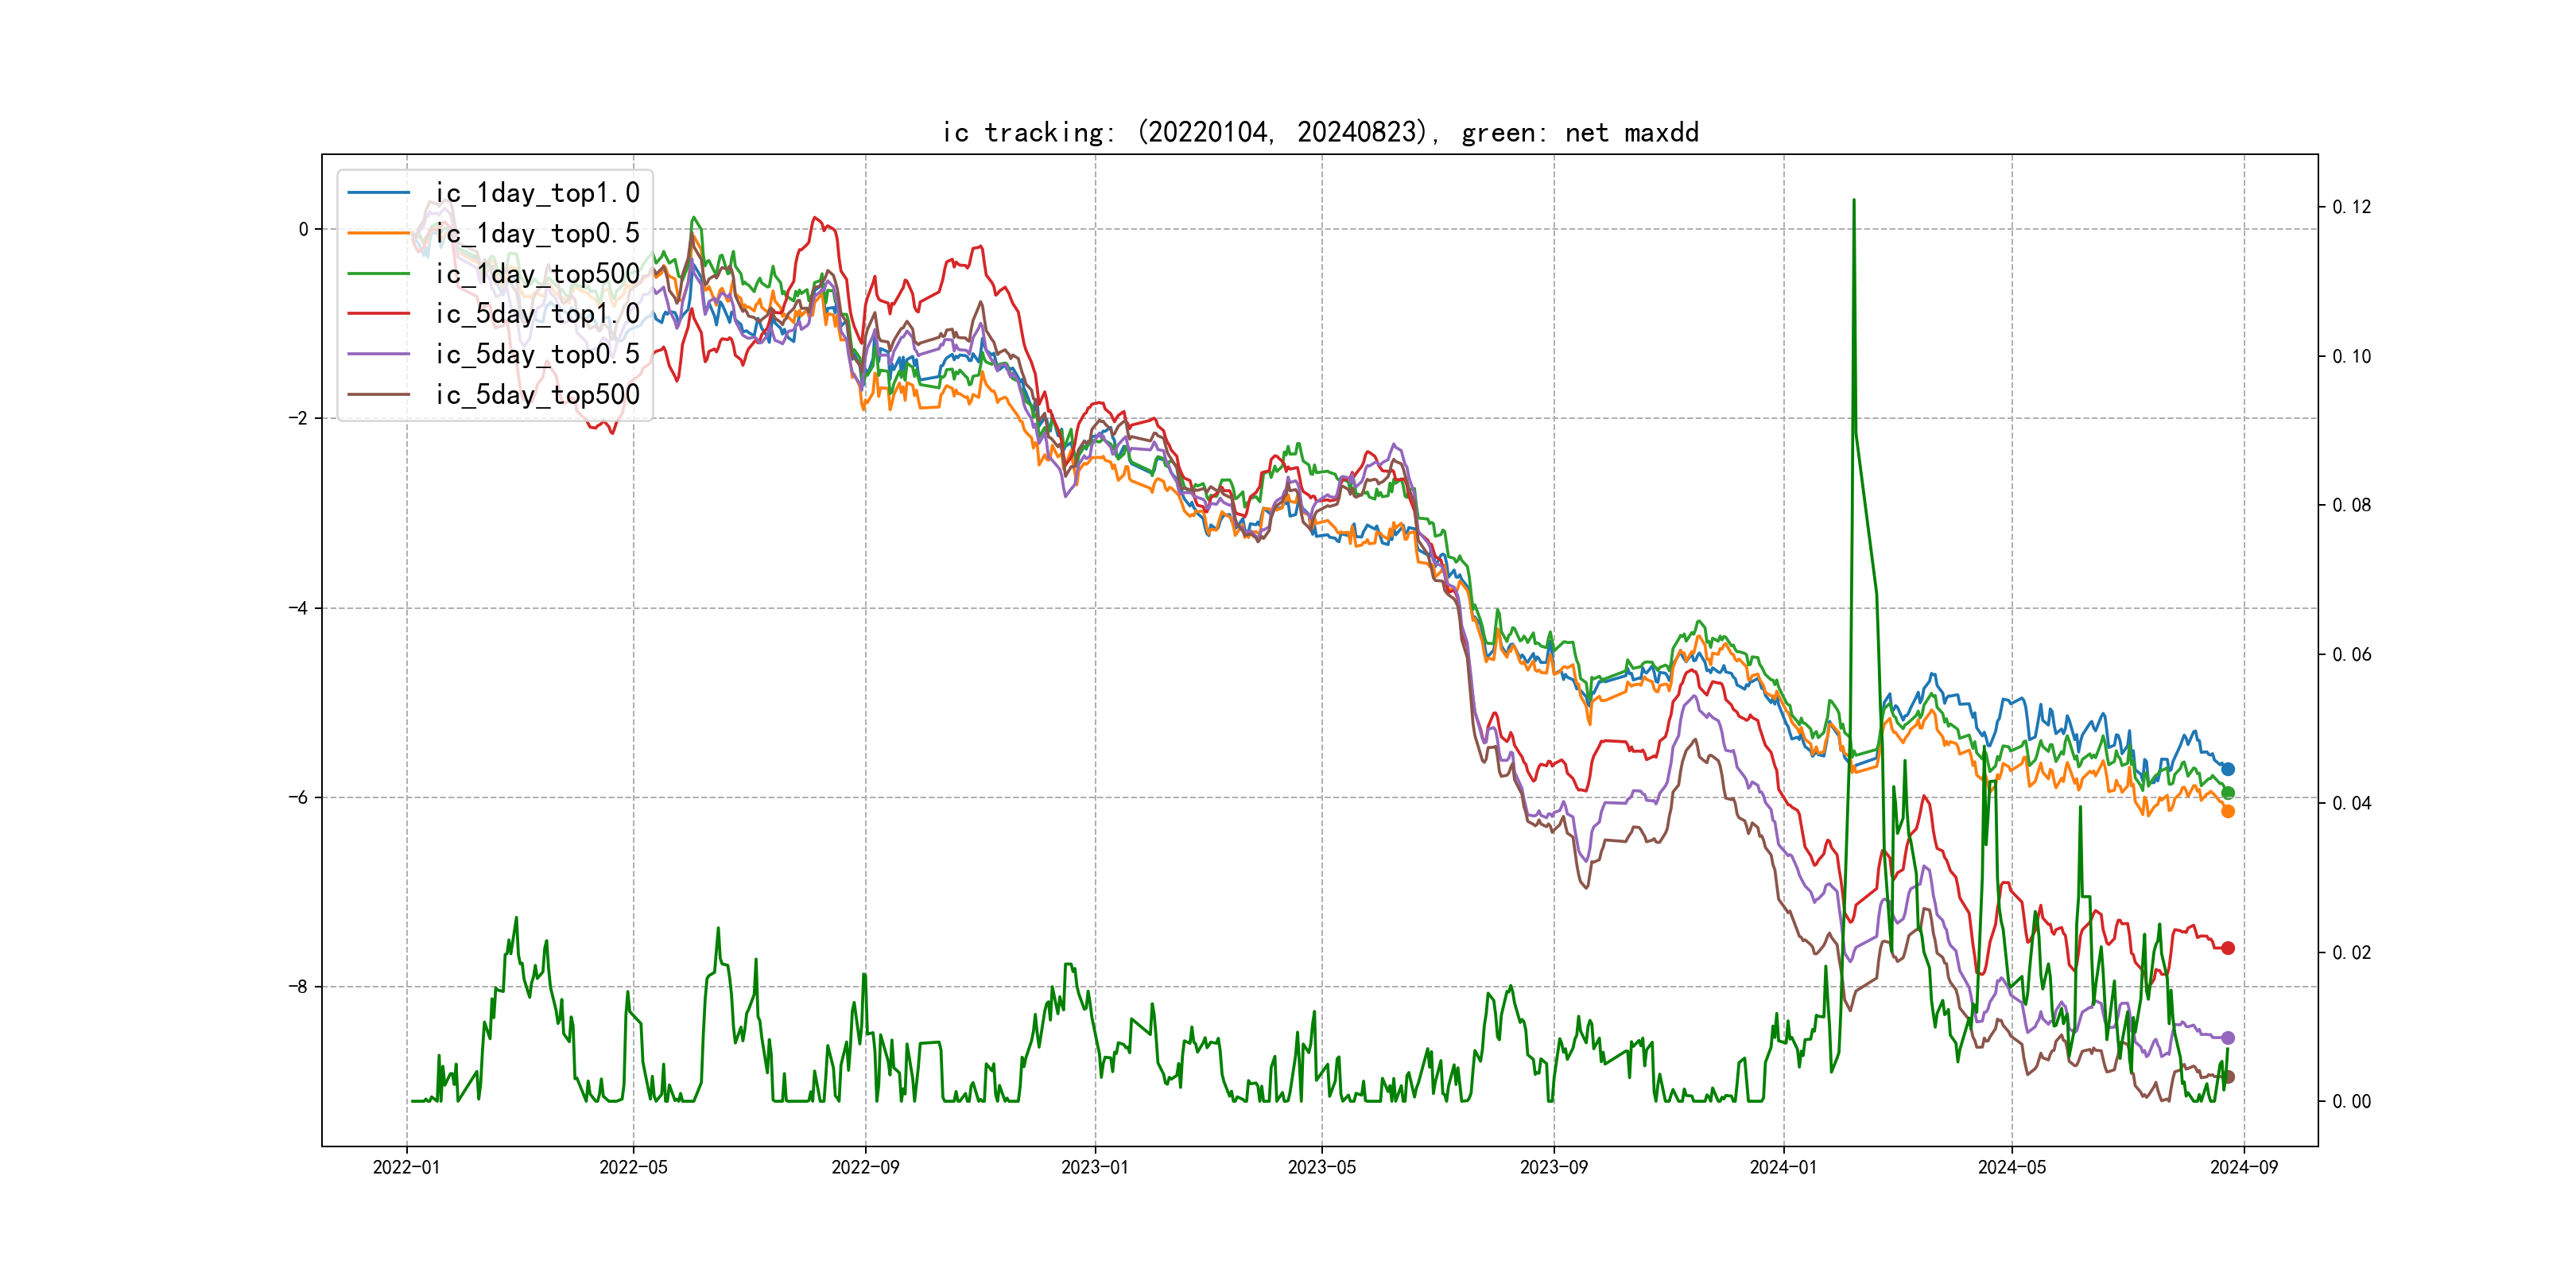Click the ic_5day_top0.5 legend label
The image size is (2576, 1288).
(537, 354)
